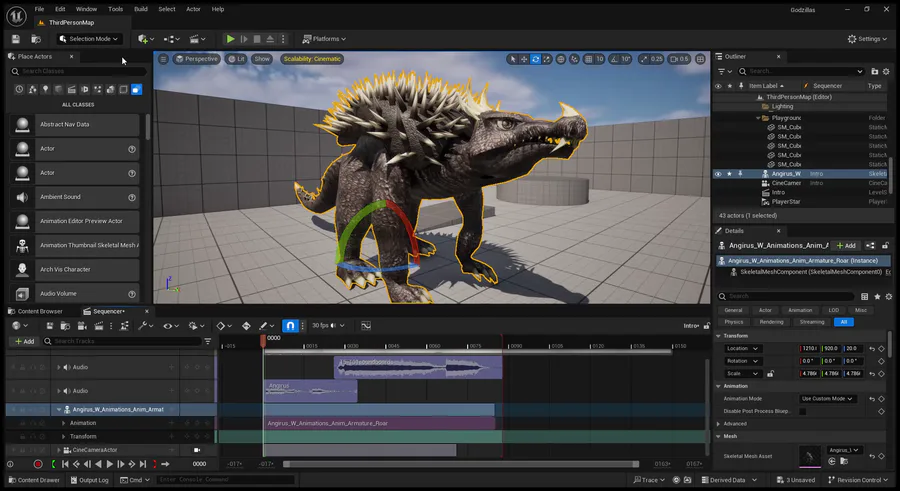Open Sequencer track filter icon

coord(208,341)
